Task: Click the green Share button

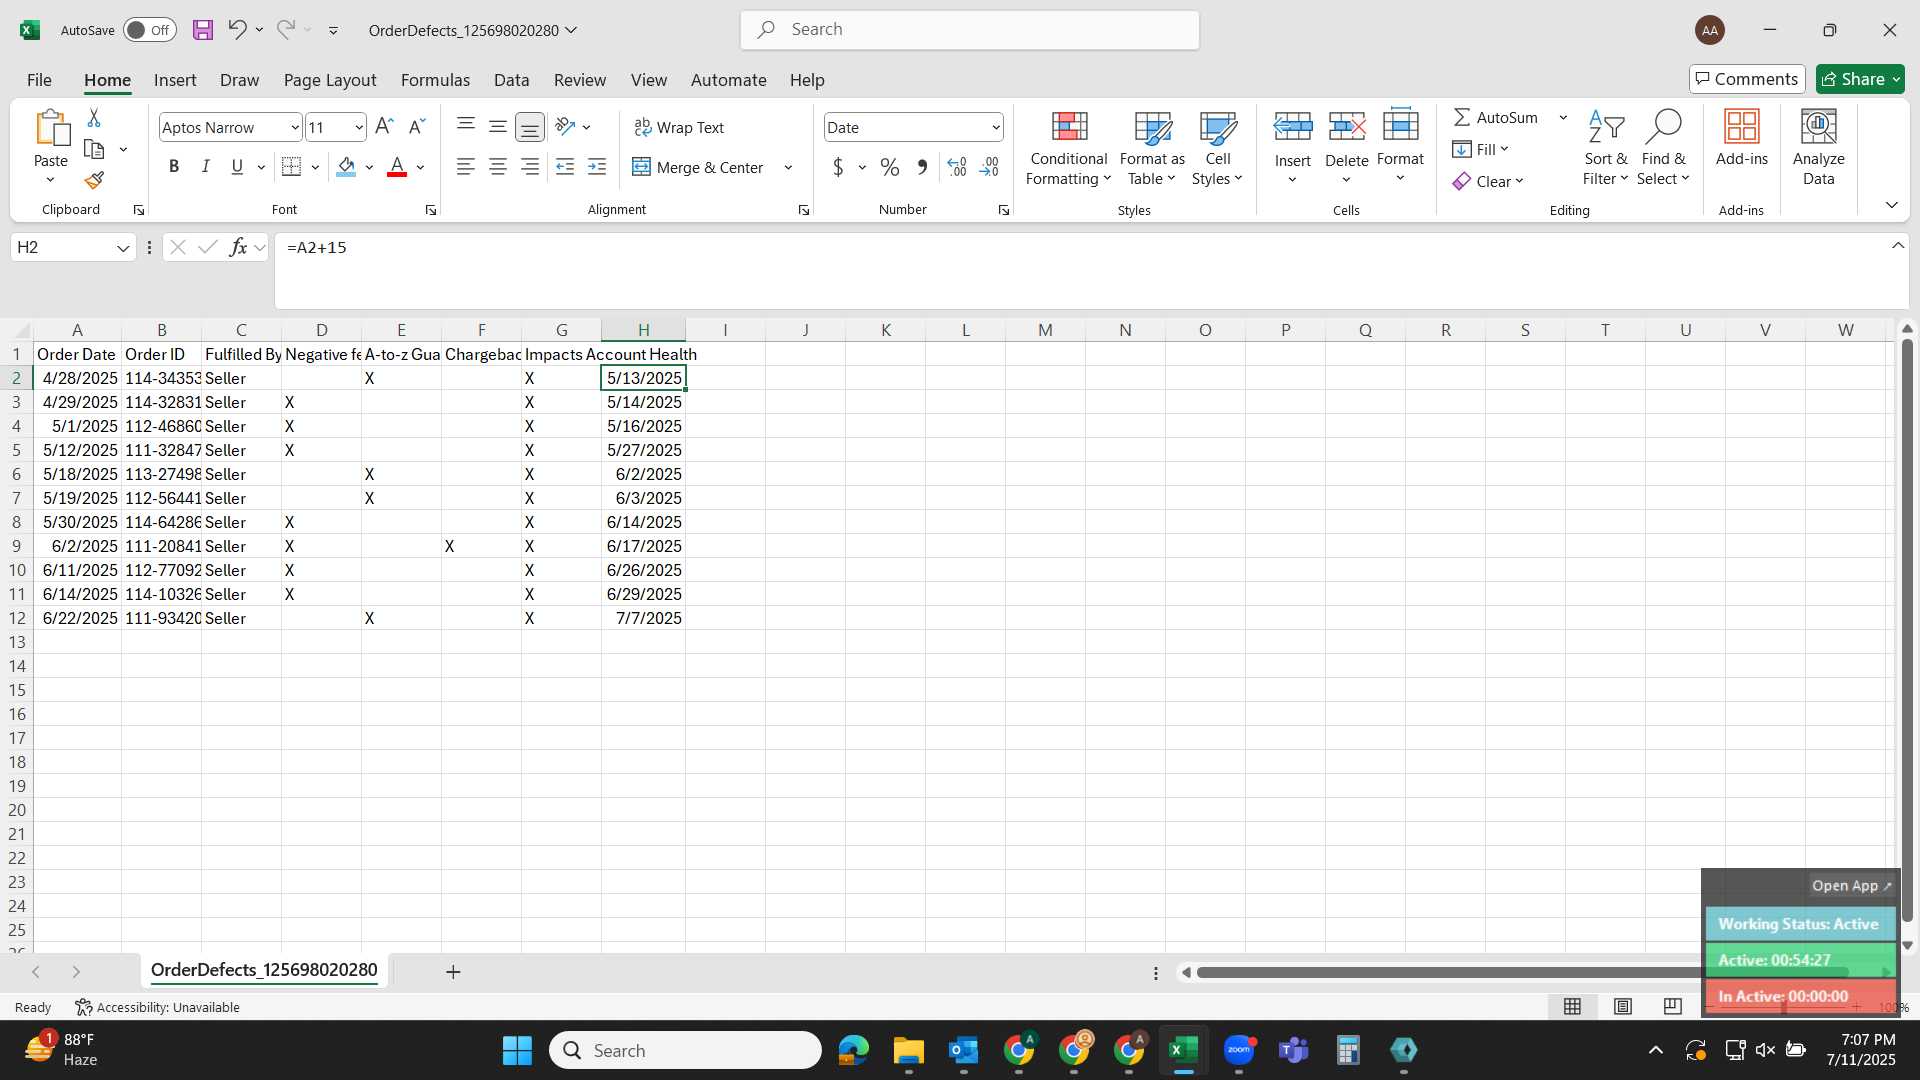Action: click(x=1860, y=79)
